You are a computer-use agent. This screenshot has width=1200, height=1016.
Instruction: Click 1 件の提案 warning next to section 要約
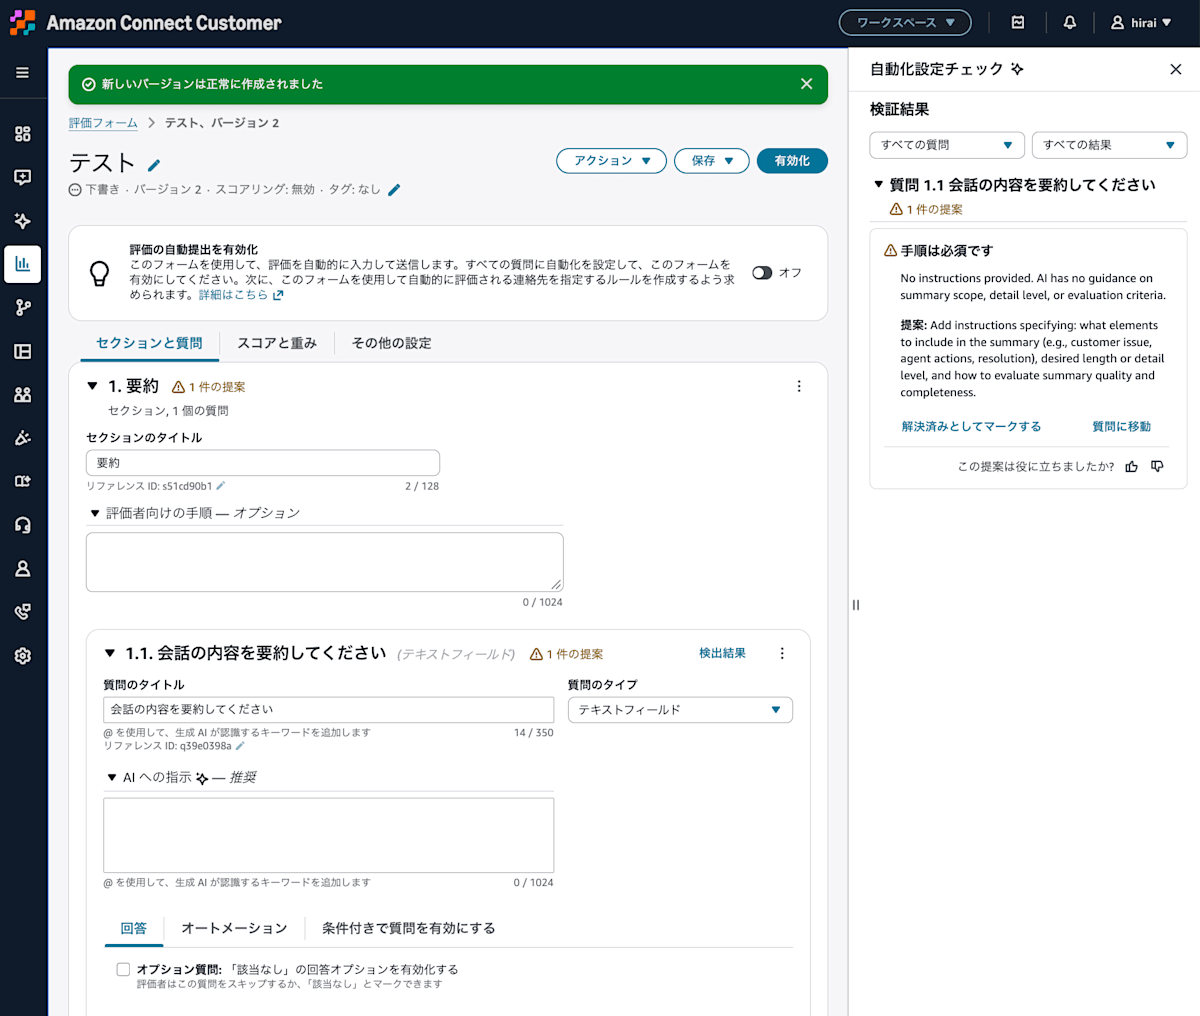(209, 387)
